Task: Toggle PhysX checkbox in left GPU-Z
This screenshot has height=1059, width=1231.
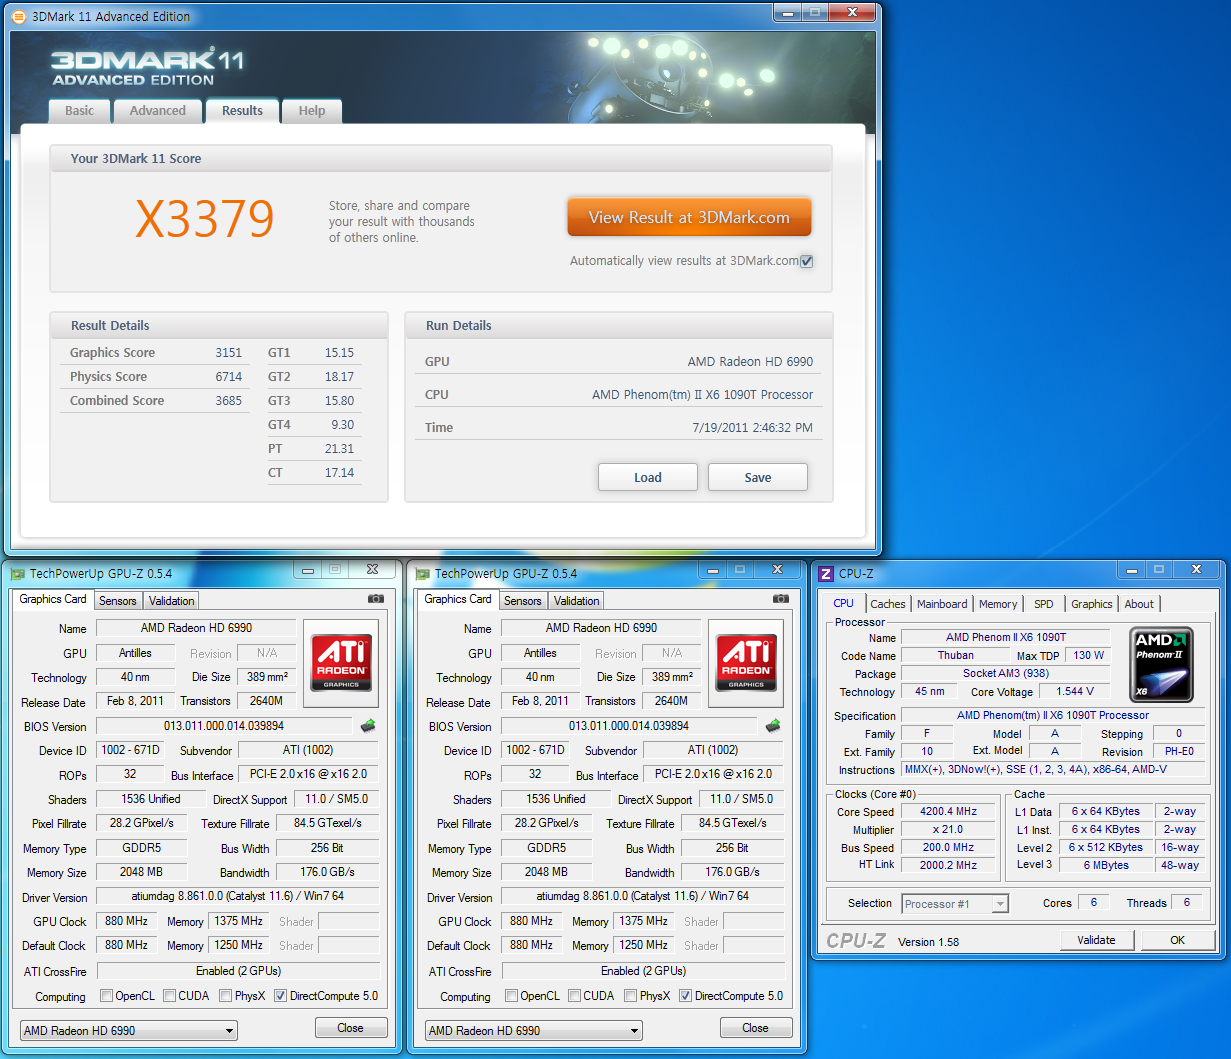Action: click(226, 996)
